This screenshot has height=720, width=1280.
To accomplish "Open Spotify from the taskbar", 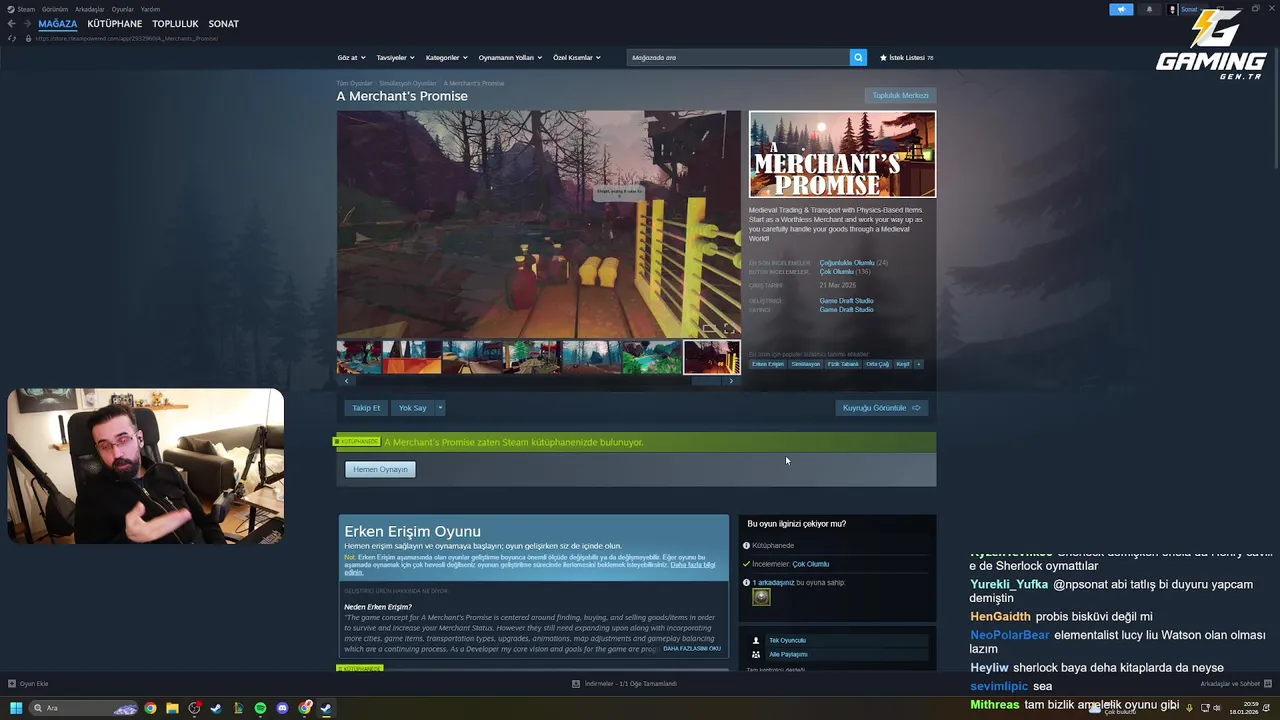I will click(260, 708).
